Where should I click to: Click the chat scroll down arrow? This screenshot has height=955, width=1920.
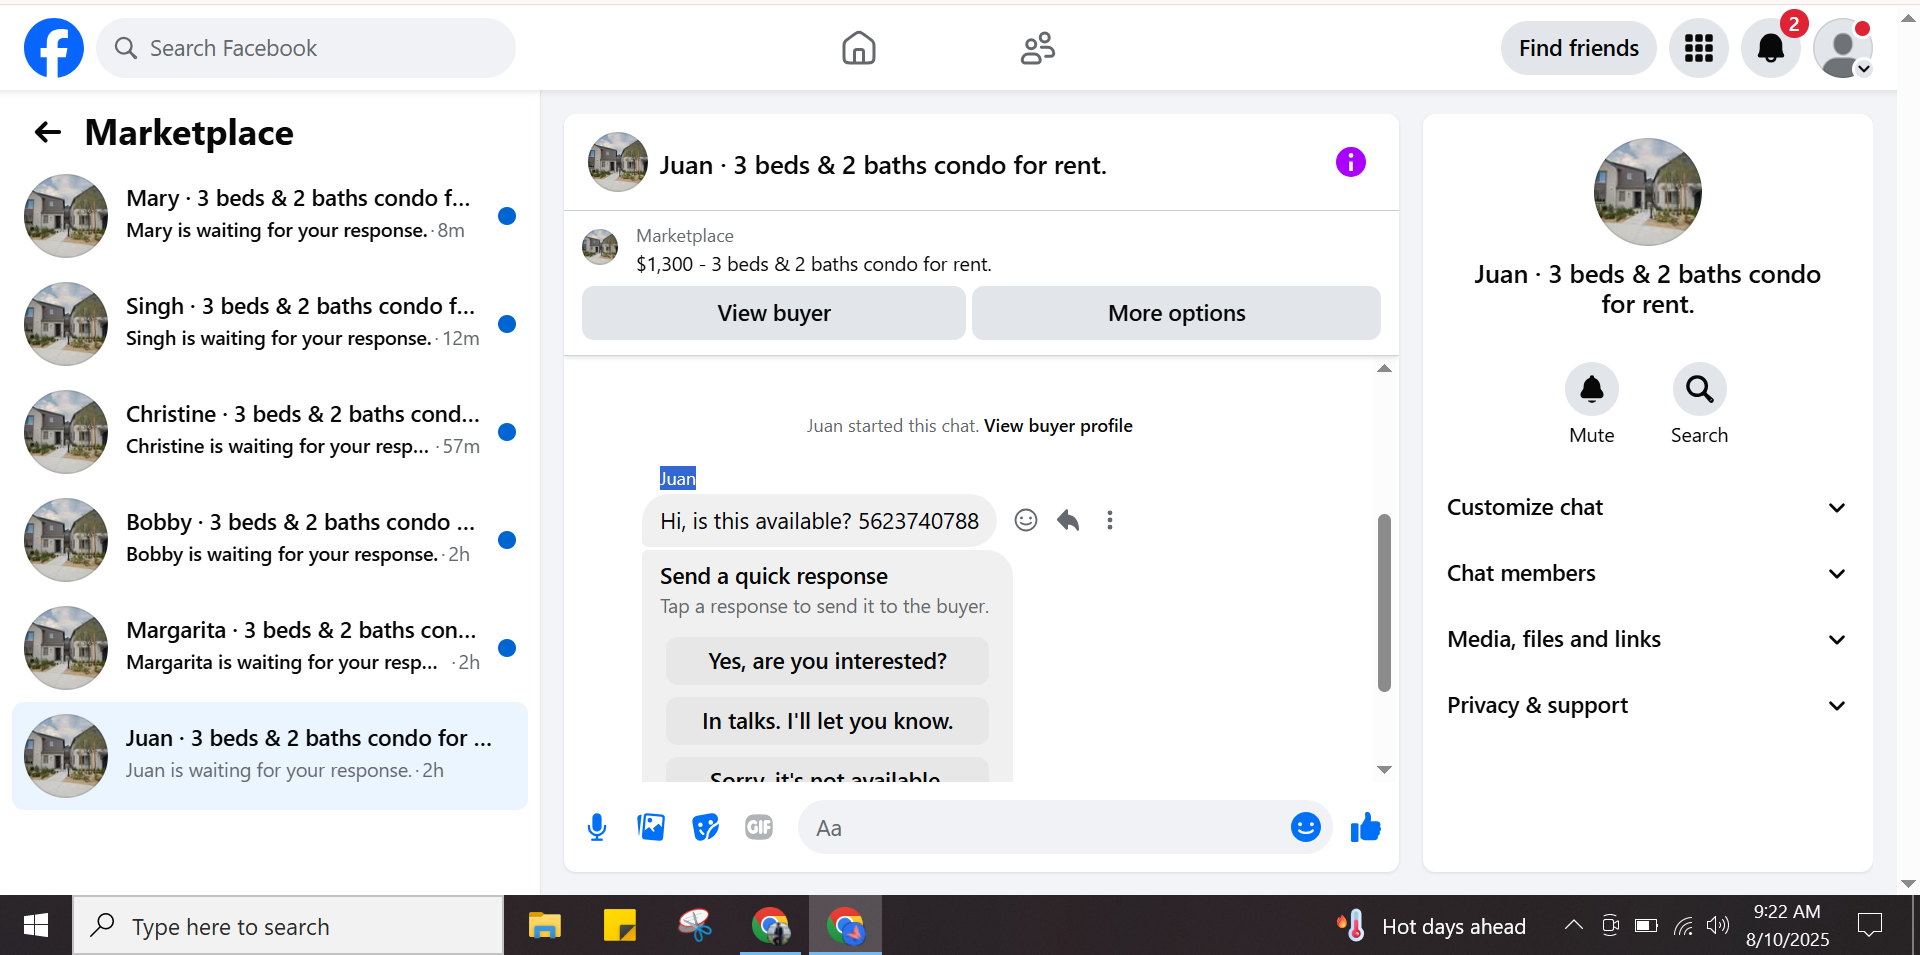pyautogui.click(x=1384, y=769)
